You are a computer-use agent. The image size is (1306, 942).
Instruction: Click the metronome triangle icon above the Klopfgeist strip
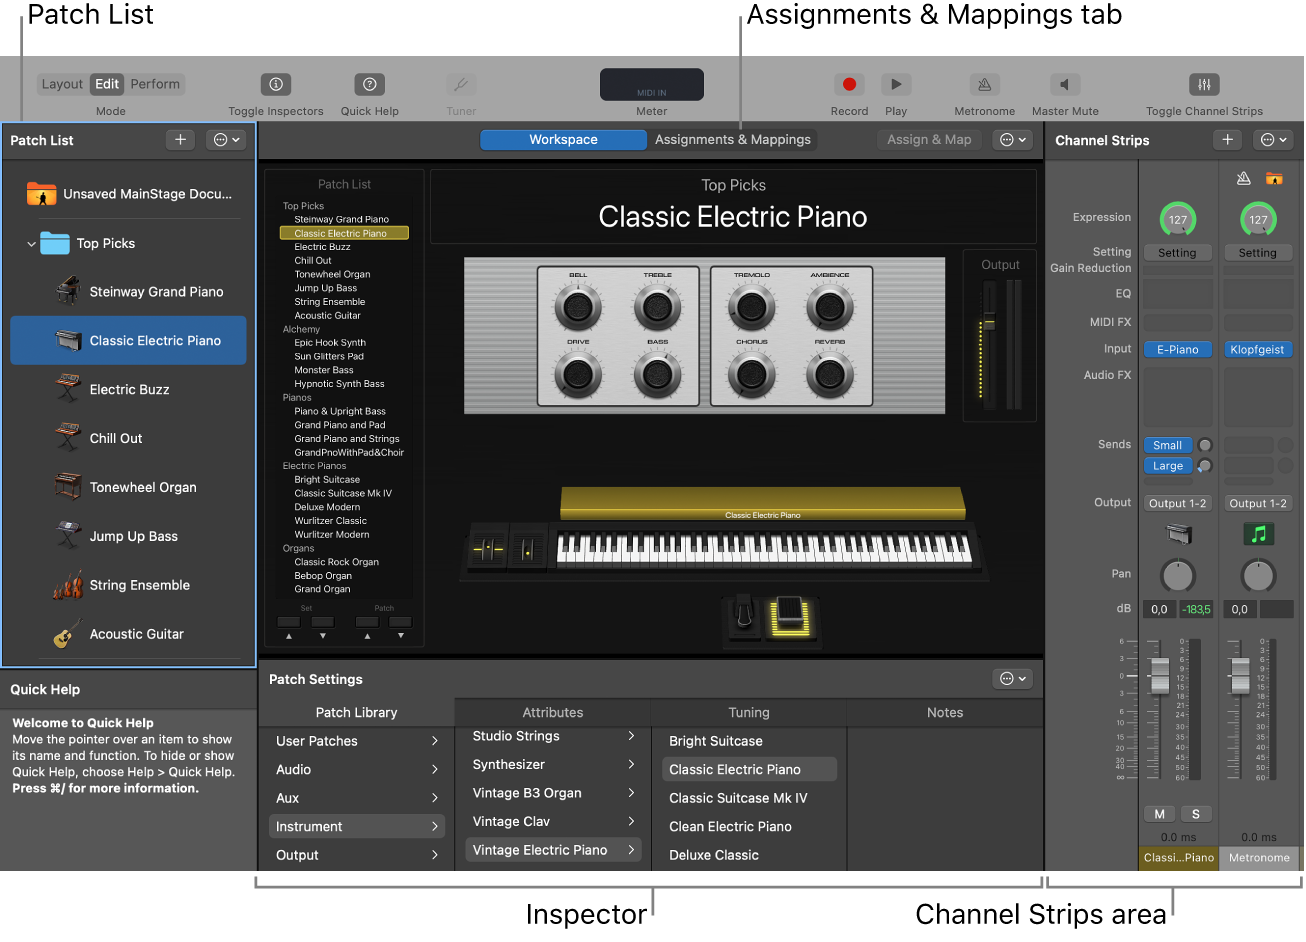(1242, 177)
